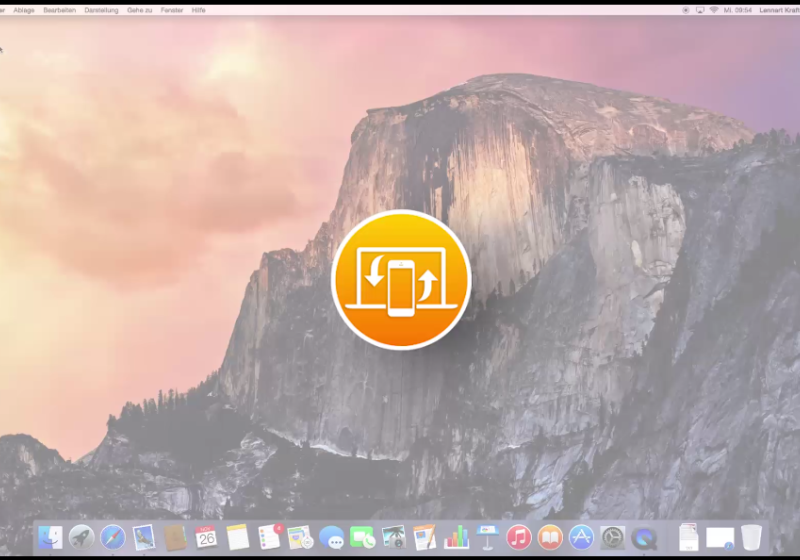800x560 pixels.
Task: Open Pages document icon in dock
Action: coord(425,538)
